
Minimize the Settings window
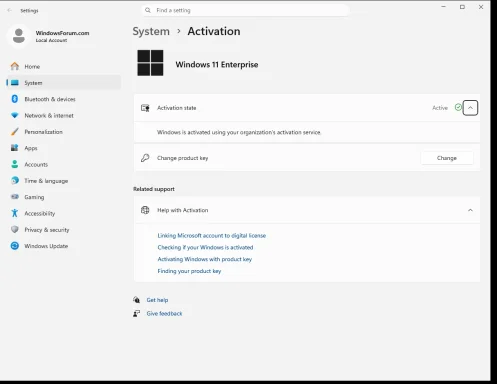coord(444,7)
